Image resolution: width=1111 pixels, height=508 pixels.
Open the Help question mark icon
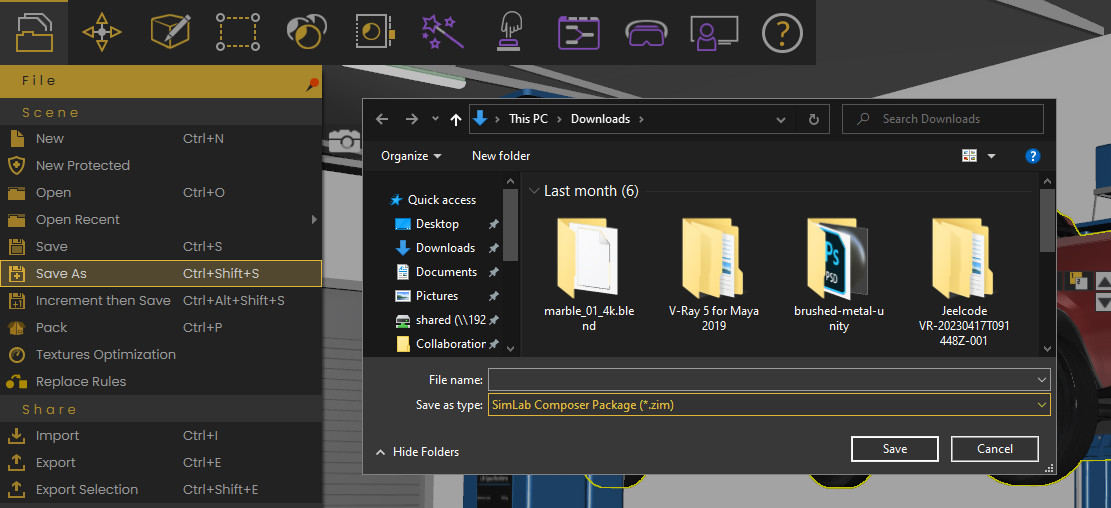click(782, 33)
